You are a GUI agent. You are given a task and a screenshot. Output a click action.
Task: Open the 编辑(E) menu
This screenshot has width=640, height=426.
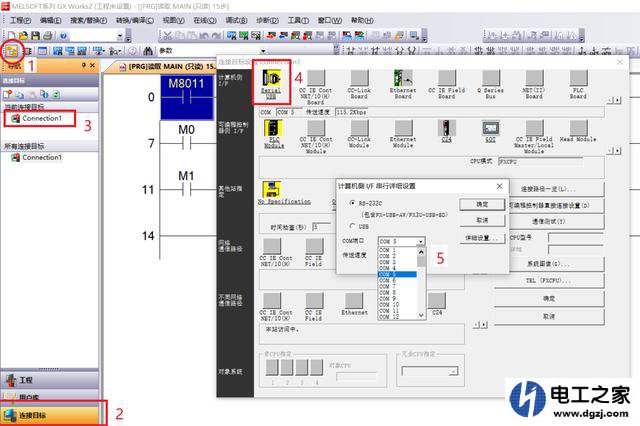pos(51,20)
